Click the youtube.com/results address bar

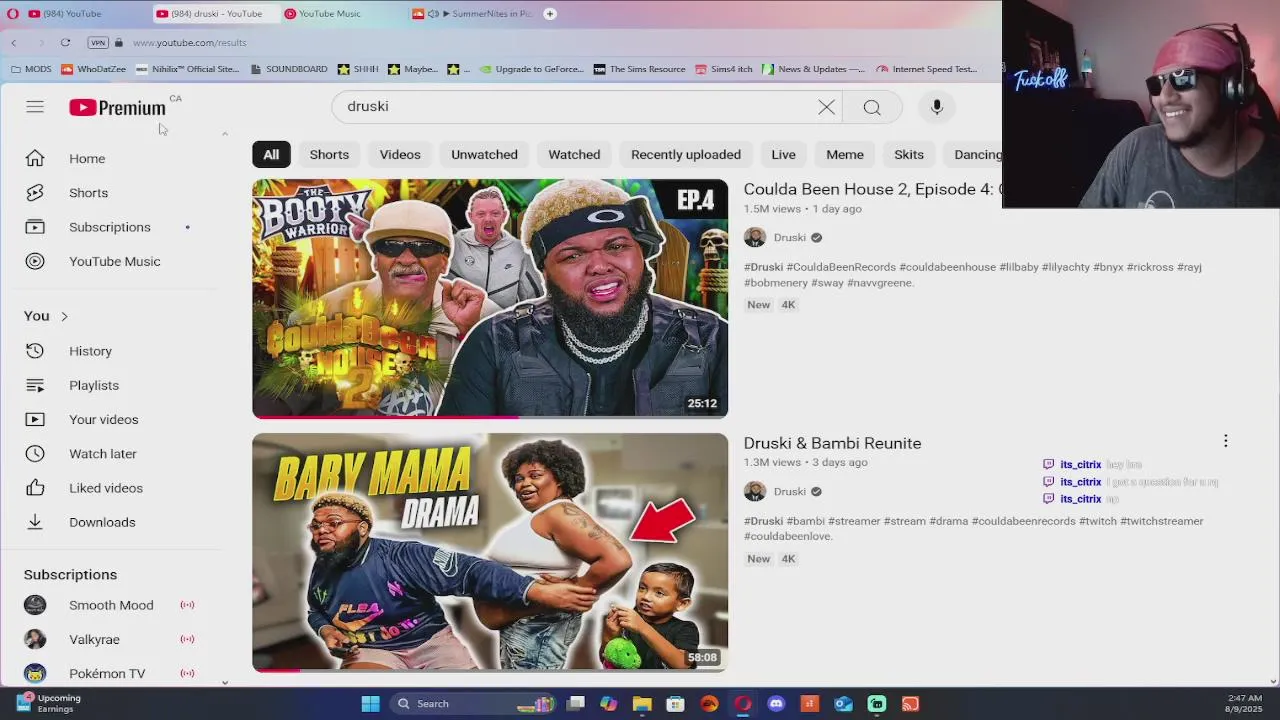(190, 42)
